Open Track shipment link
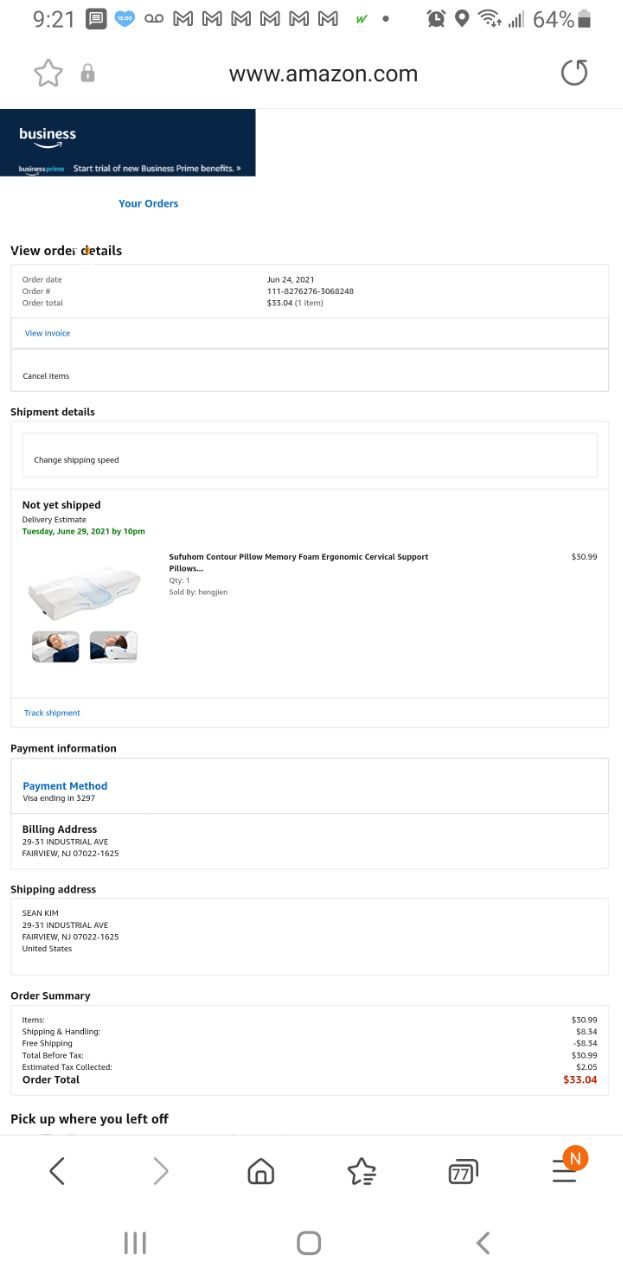The image size is (623, 1280). [52, 713]
